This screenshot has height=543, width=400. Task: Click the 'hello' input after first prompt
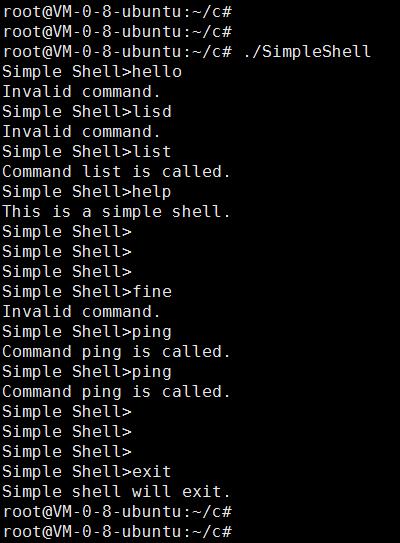click(157, 72)
